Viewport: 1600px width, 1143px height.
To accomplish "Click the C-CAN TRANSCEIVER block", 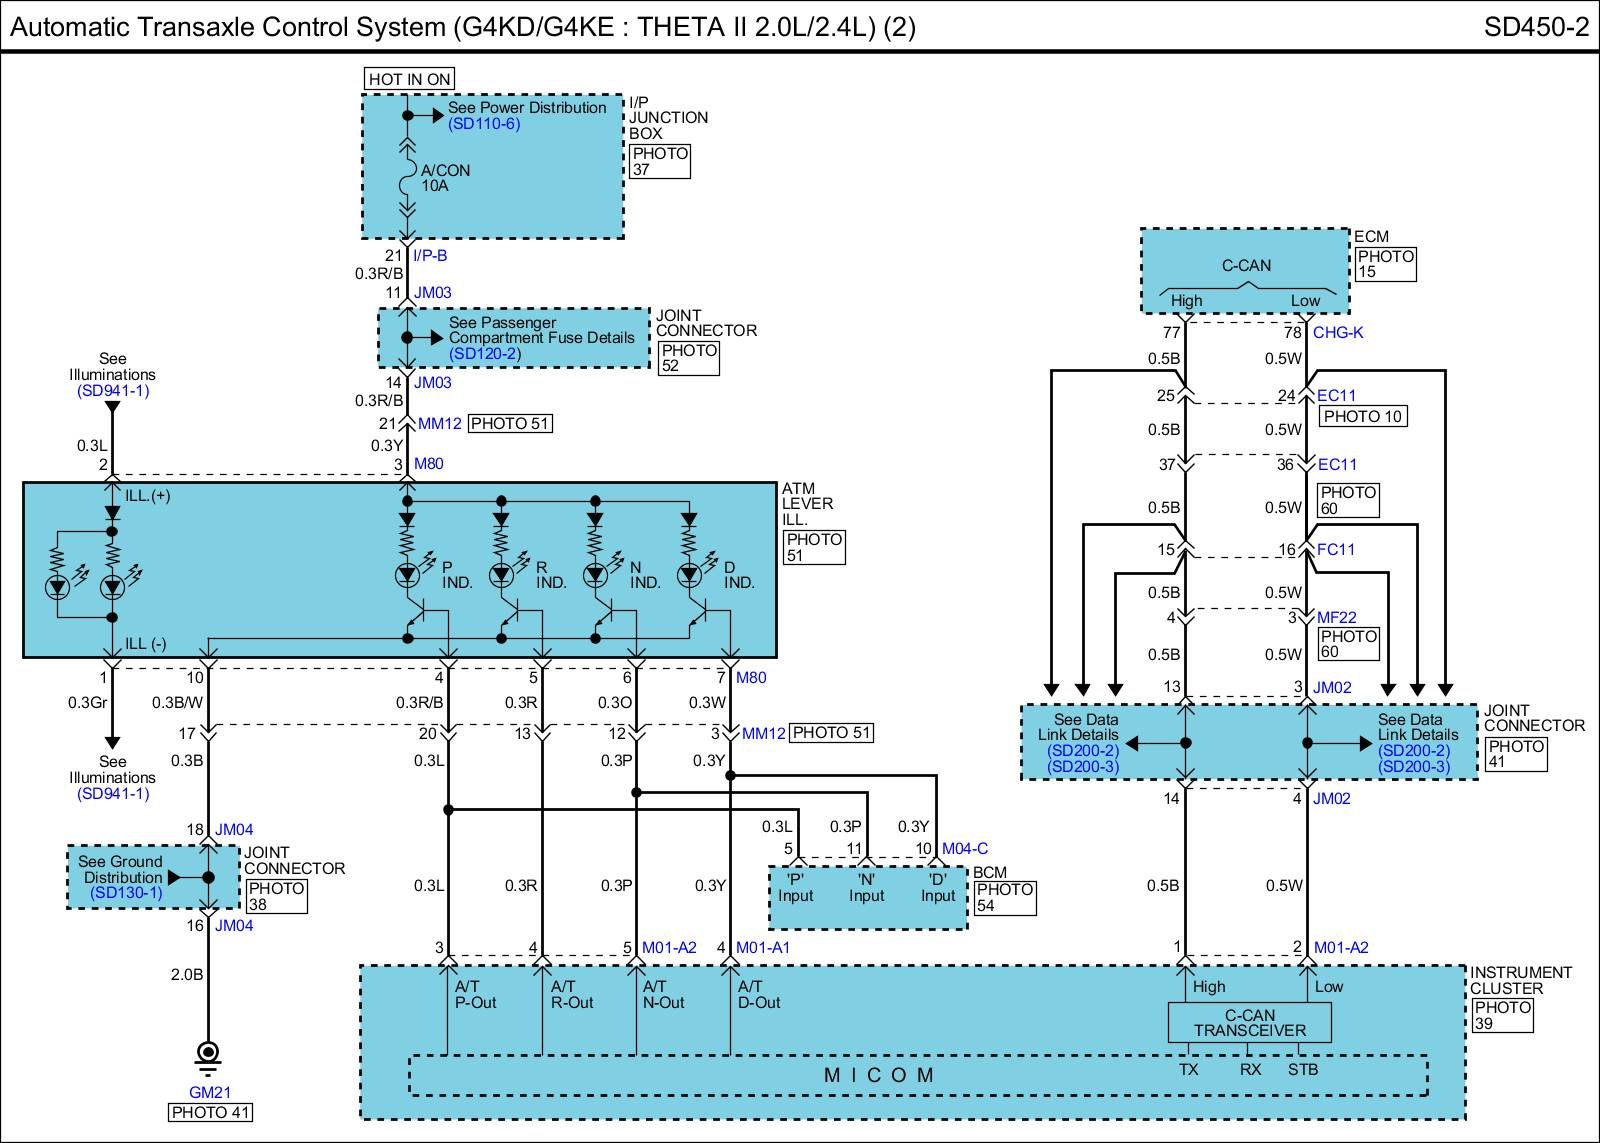I will coord(1250,1023).
